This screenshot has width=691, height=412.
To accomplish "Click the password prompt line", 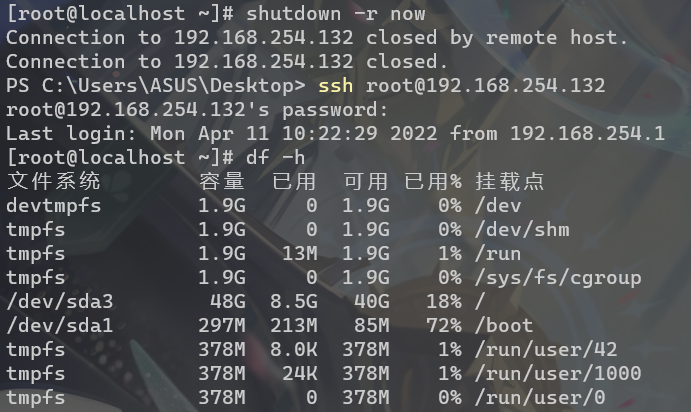I will pos(197,110).
